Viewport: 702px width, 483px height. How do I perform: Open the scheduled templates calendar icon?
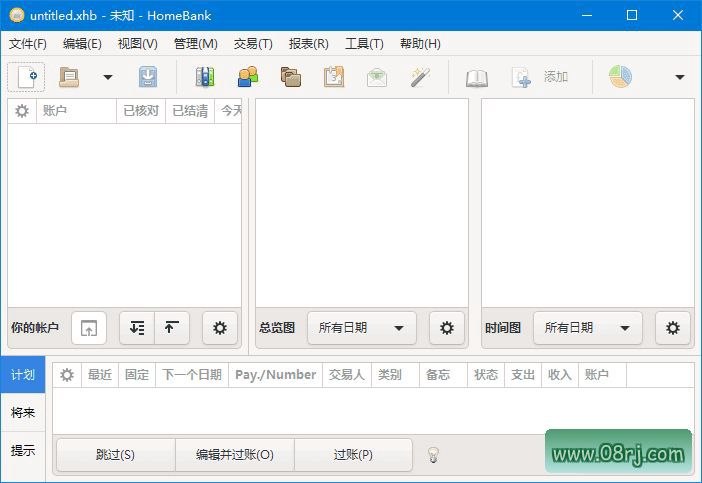[334, 77]
